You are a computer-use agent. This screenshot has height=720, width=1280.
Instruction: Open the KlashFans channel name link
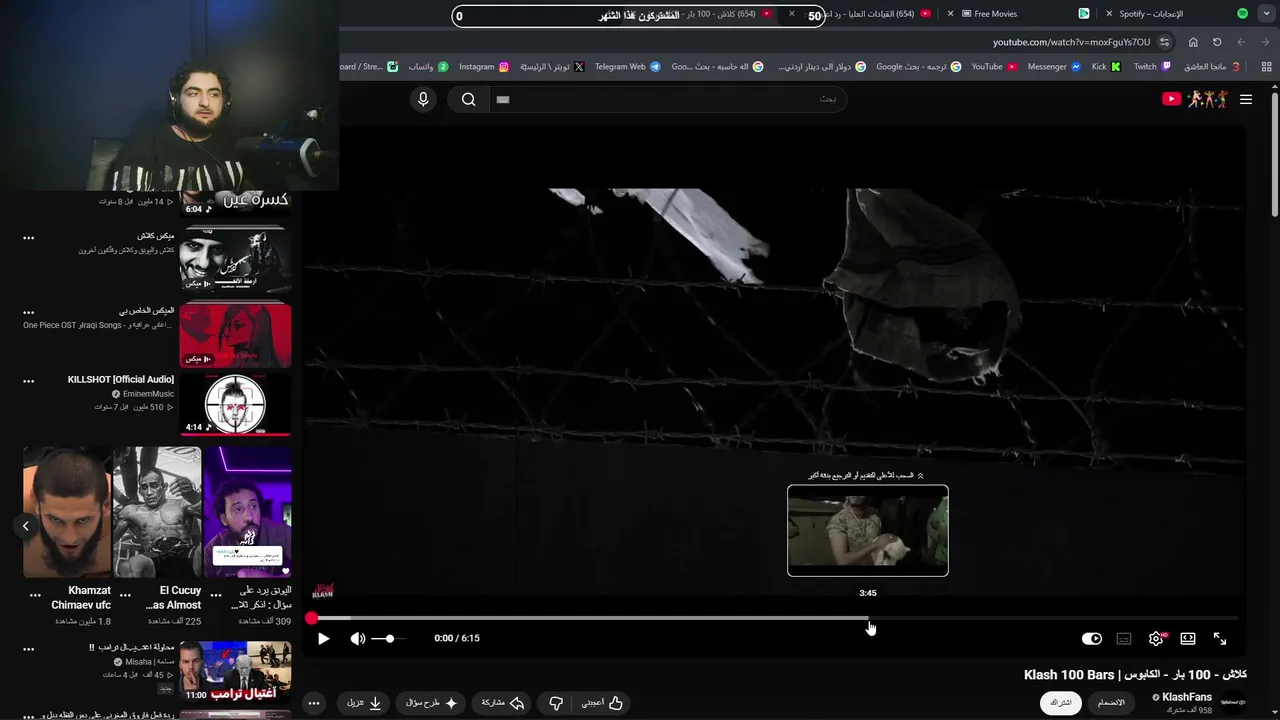click(x=1187, y=697)
